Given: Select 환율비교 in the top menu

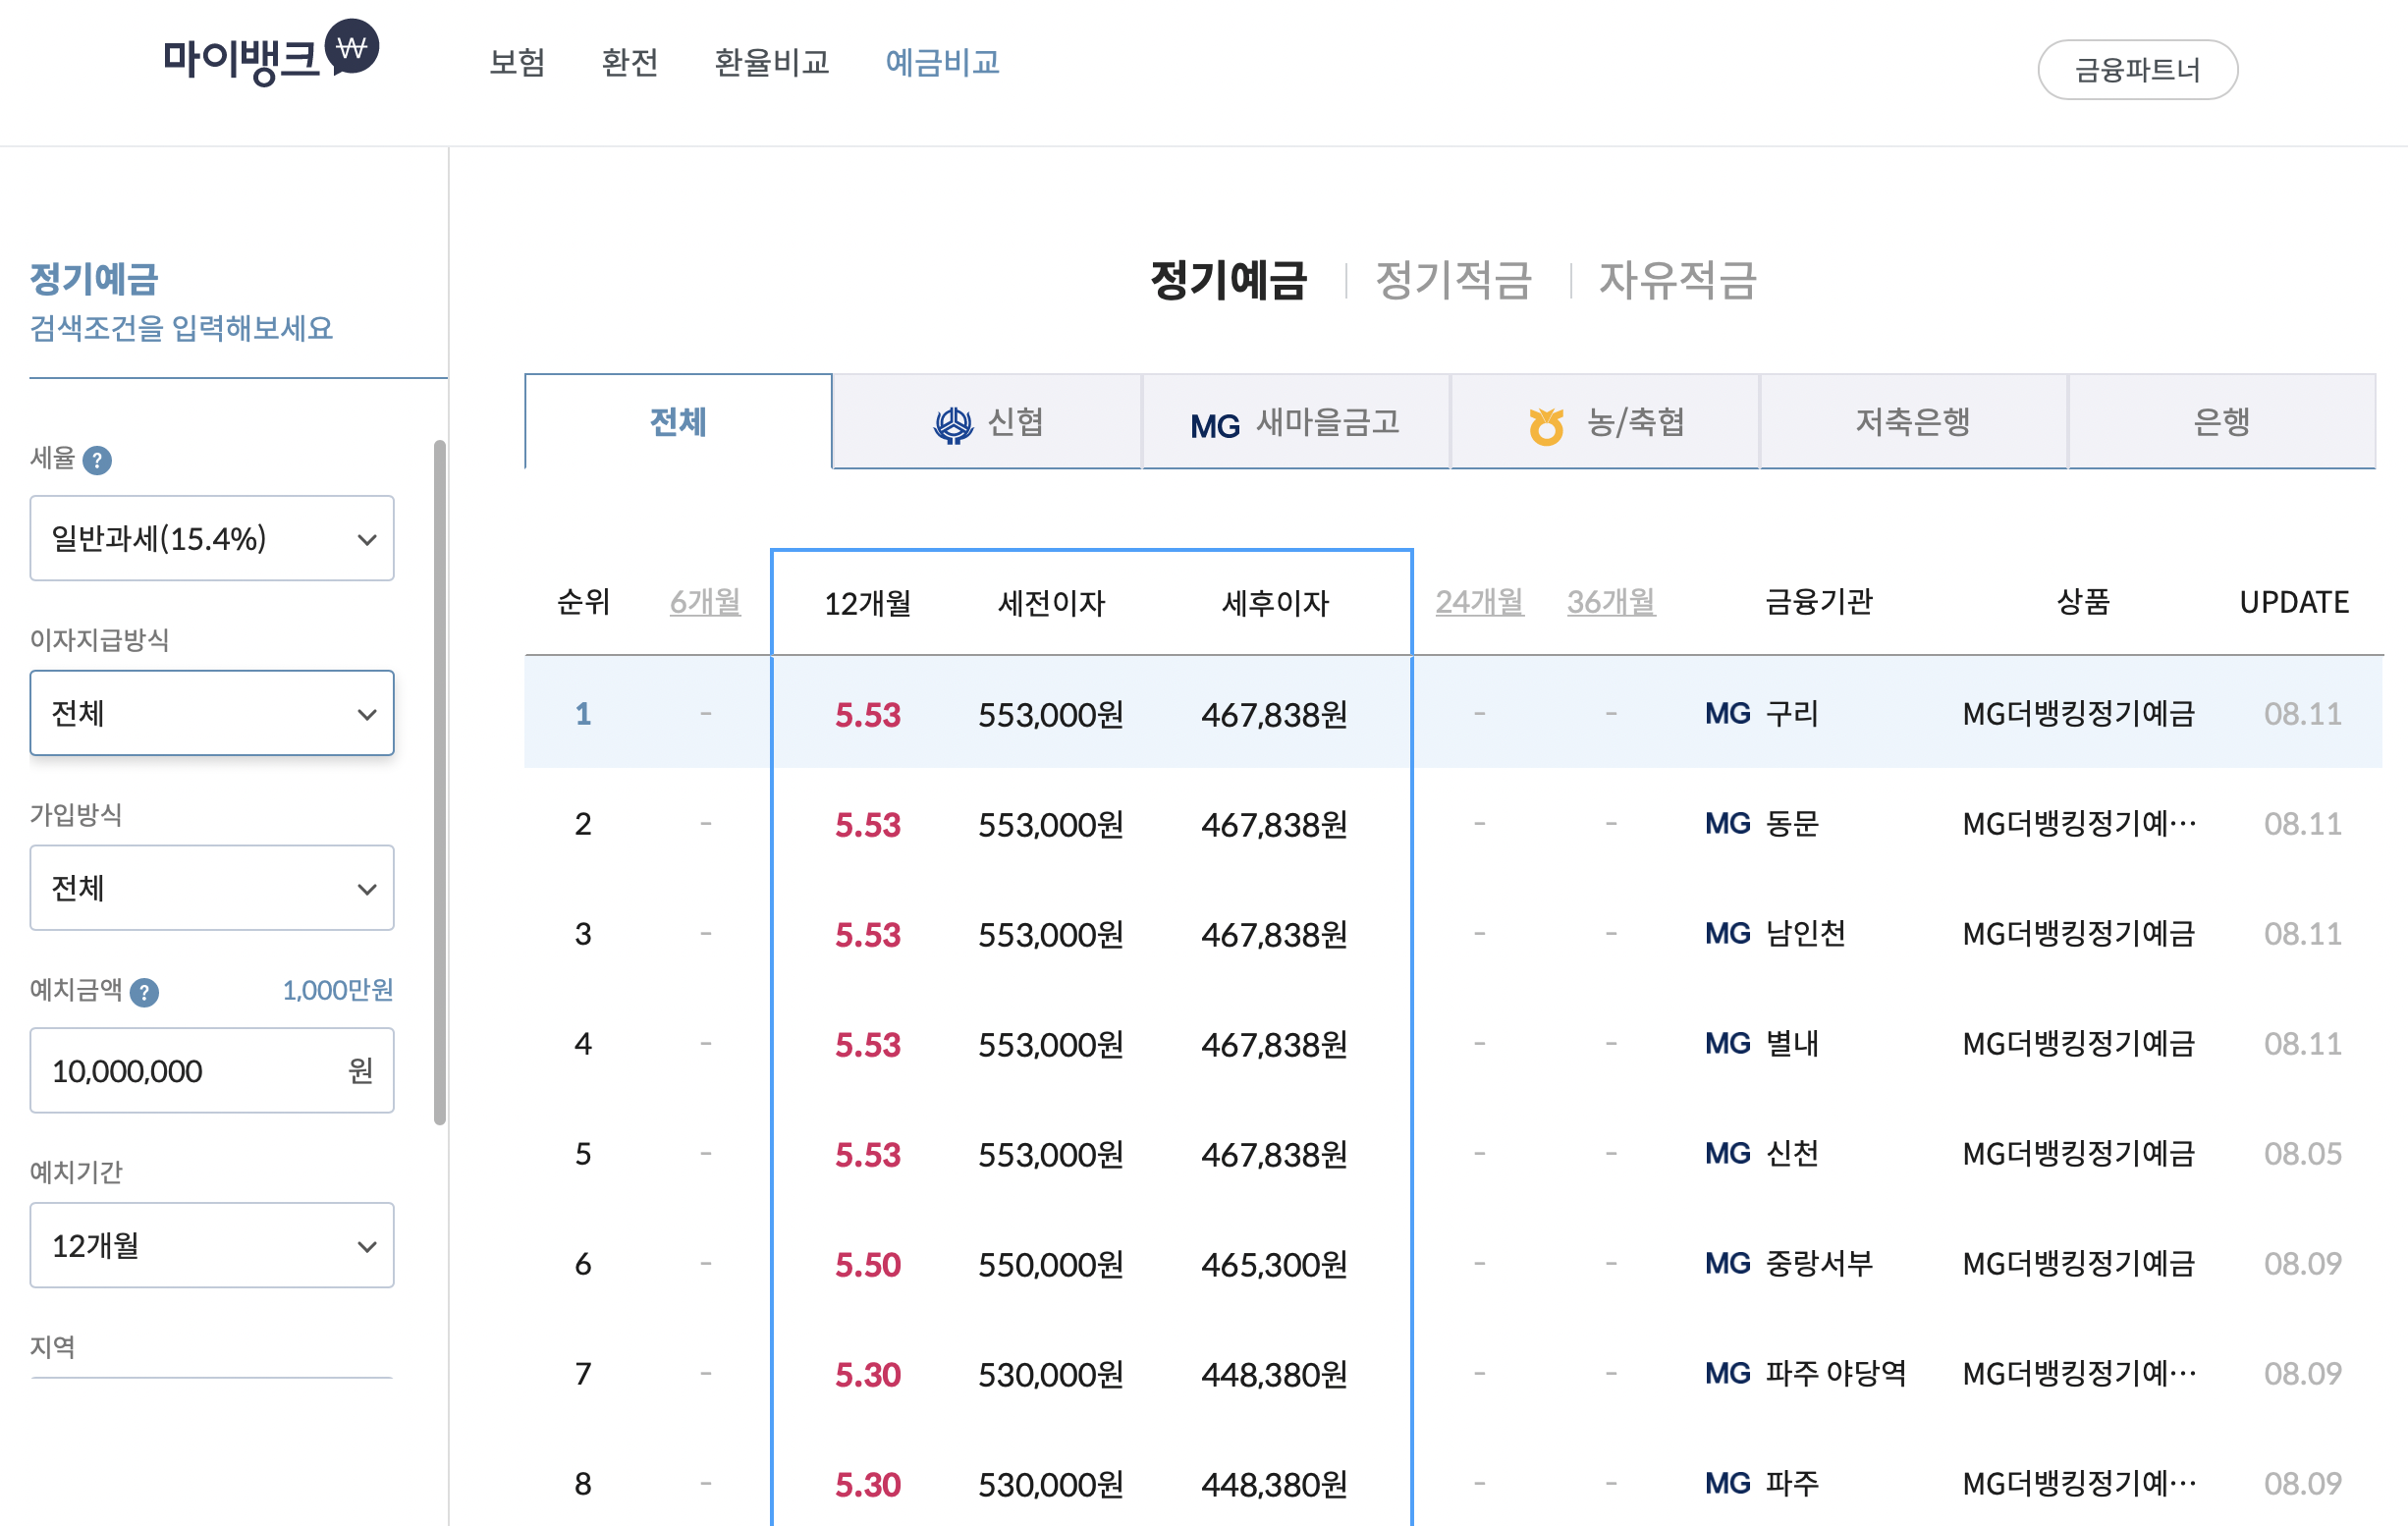Looking at the screenshot, I should pos(771,62).
